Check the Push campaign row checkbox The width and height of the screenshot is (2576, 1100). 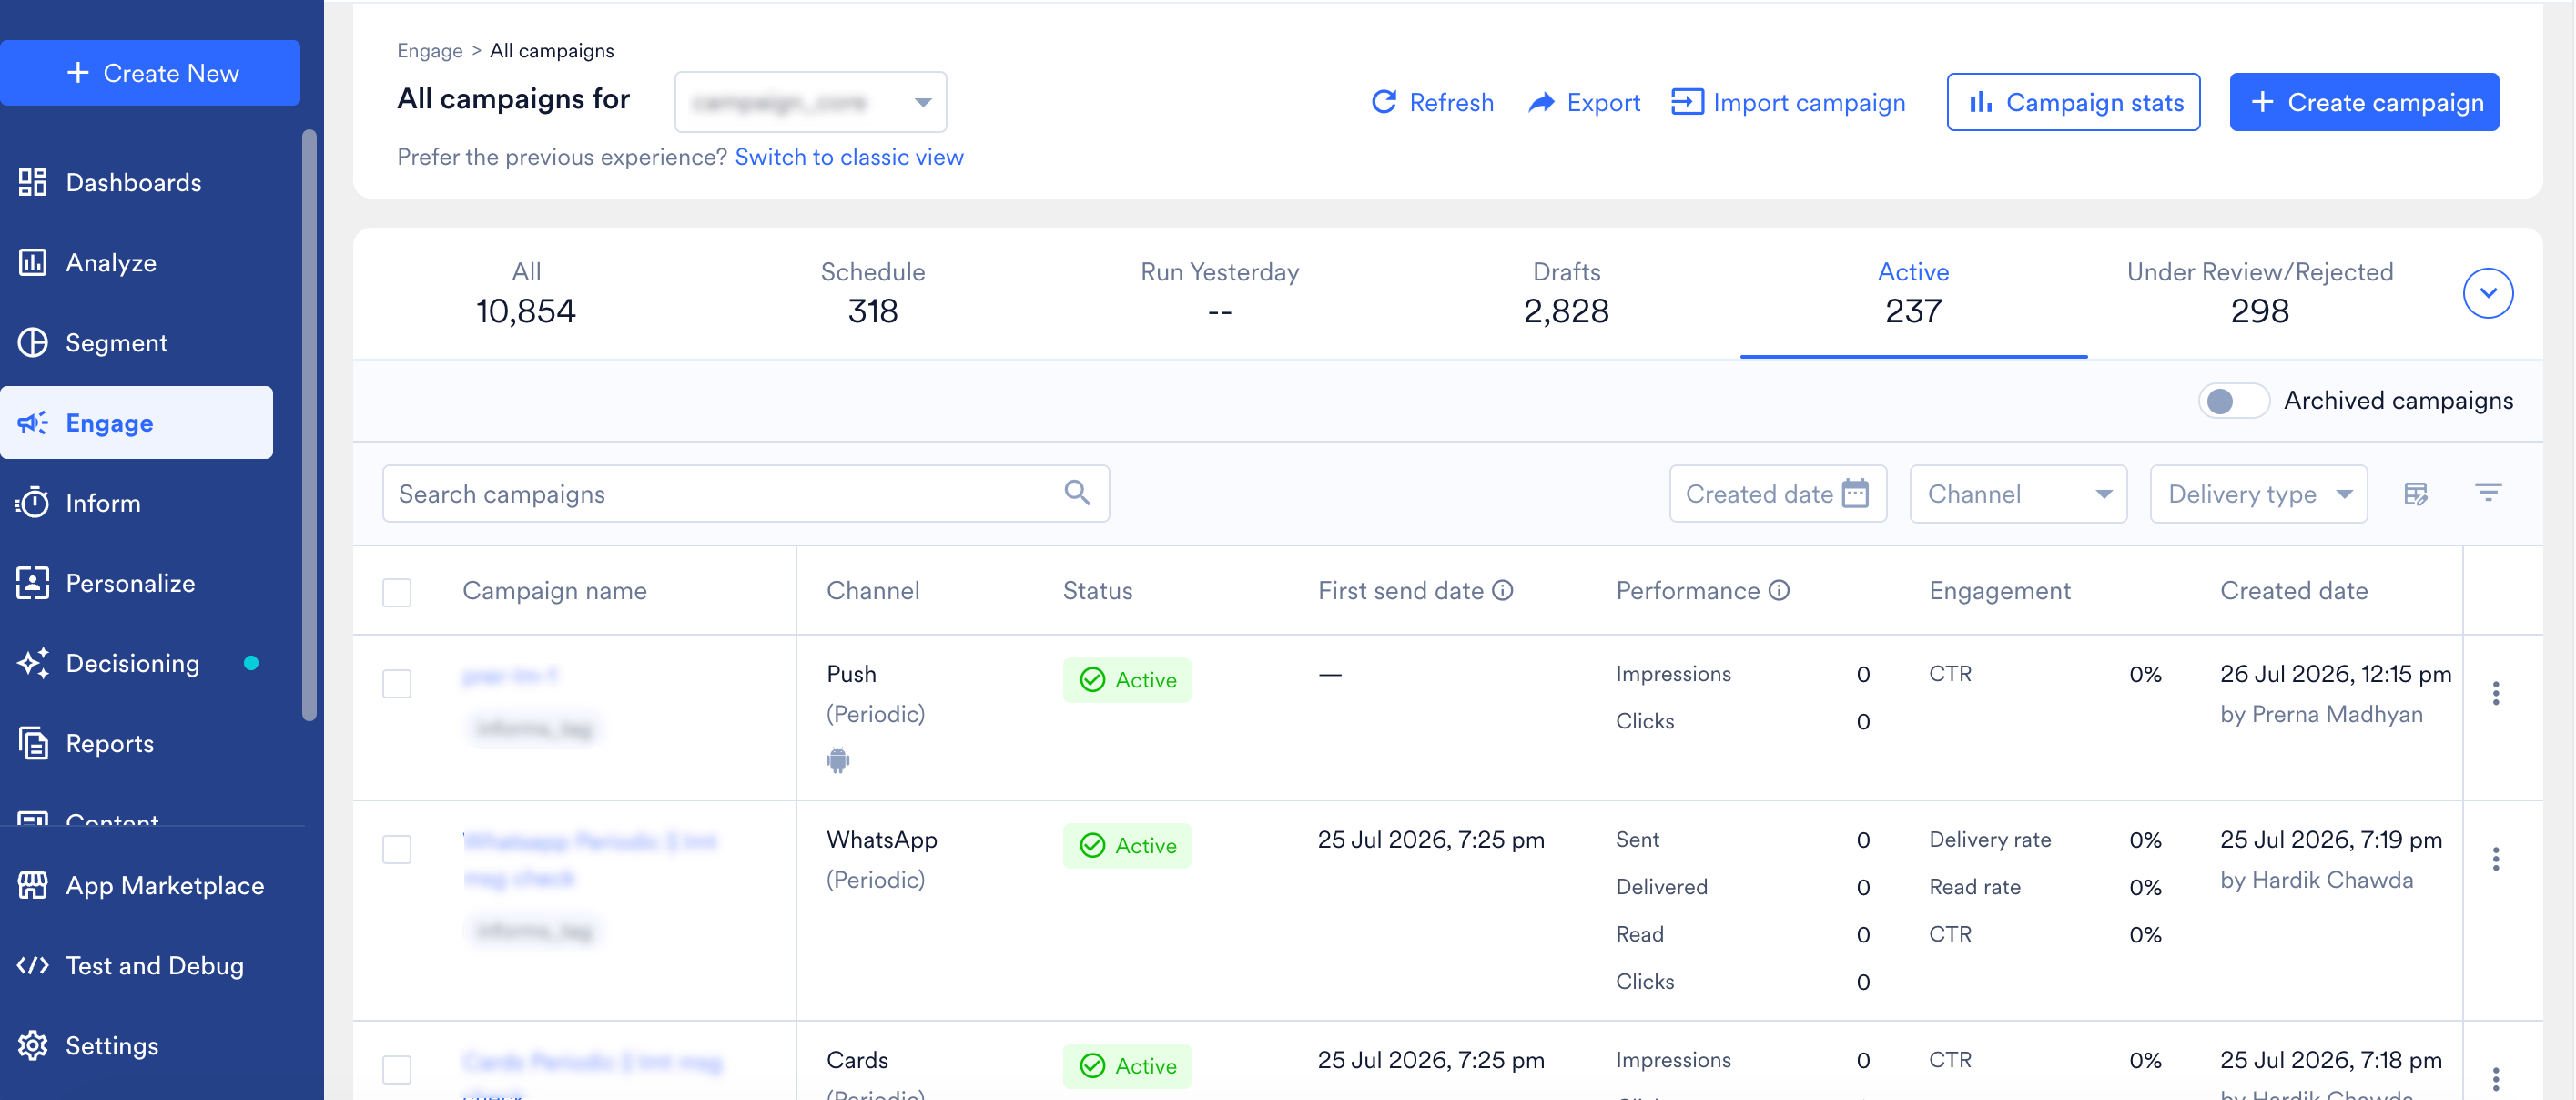pos(397,684)
